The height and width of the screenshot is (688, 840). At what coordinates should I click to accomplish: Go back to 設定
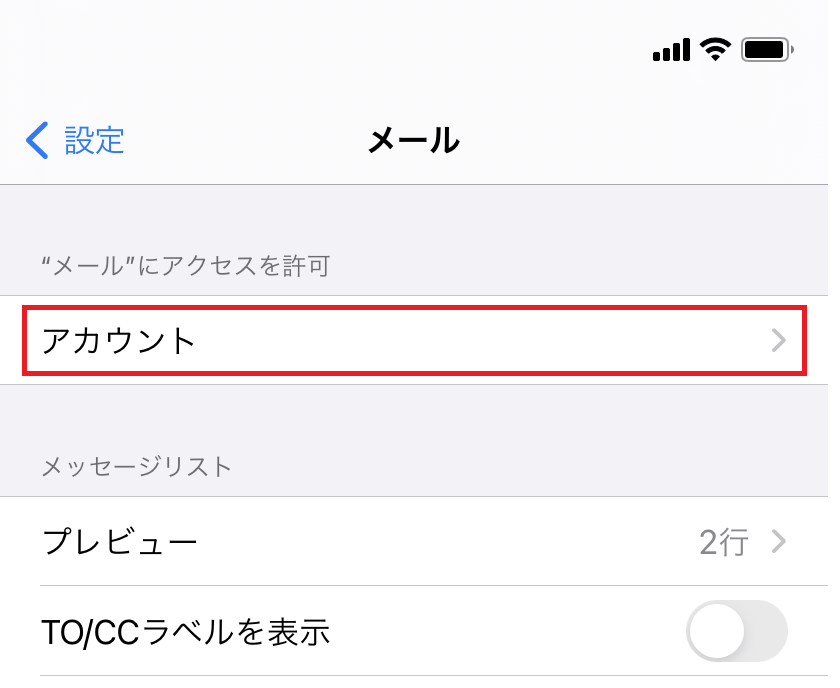75,140
